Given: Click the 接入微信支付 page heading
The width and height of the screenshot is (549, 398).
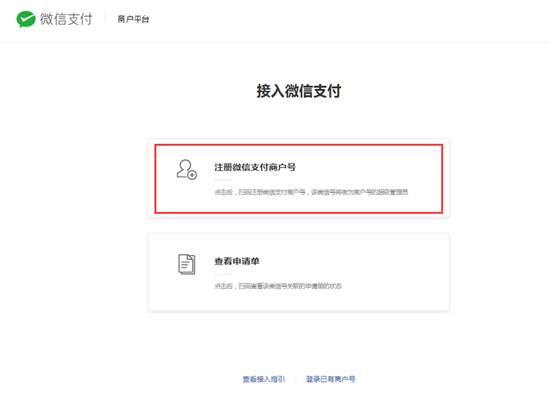Looking at the screenshot, I should pos(299,91).
